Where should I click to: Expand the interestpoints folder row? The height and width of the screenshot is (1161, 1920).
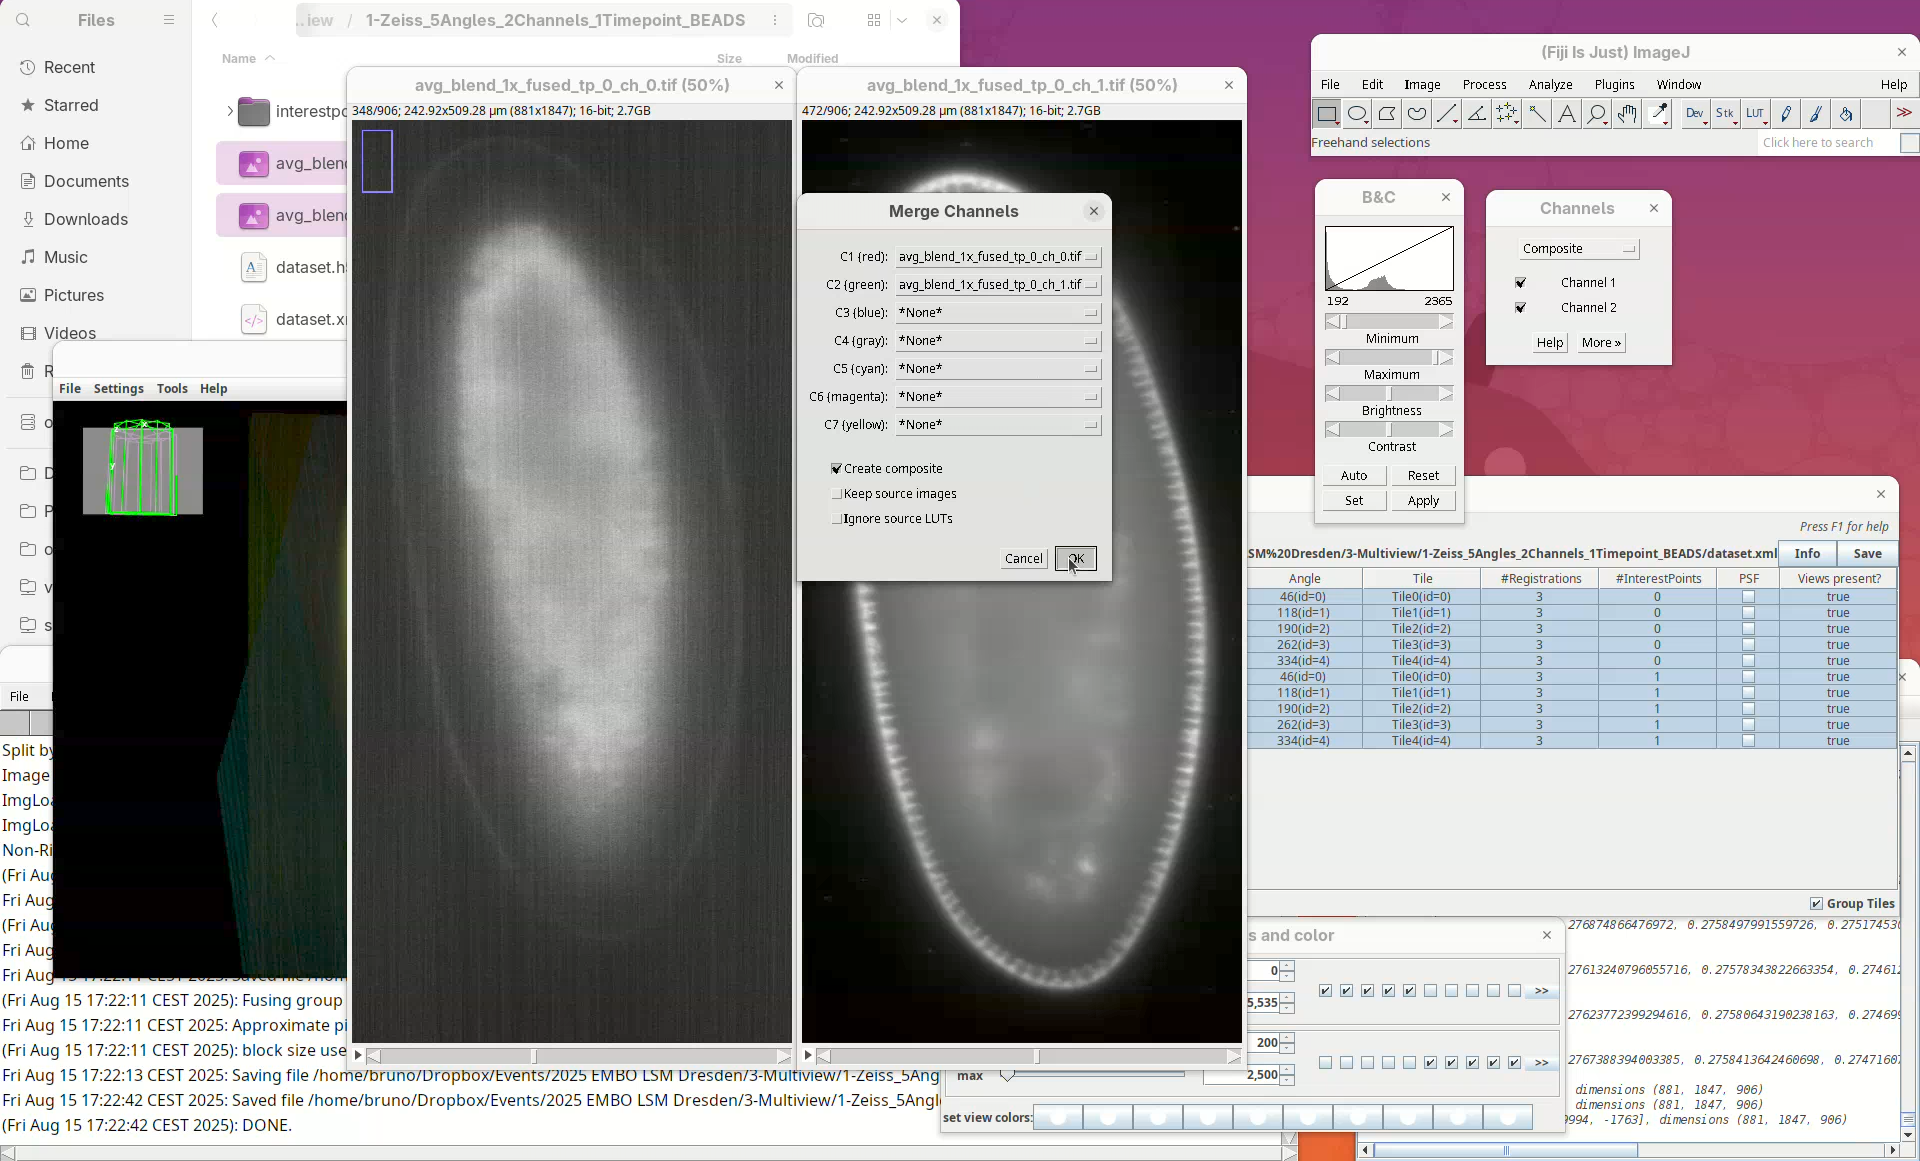pyautogui.click(x=230, y=111)
